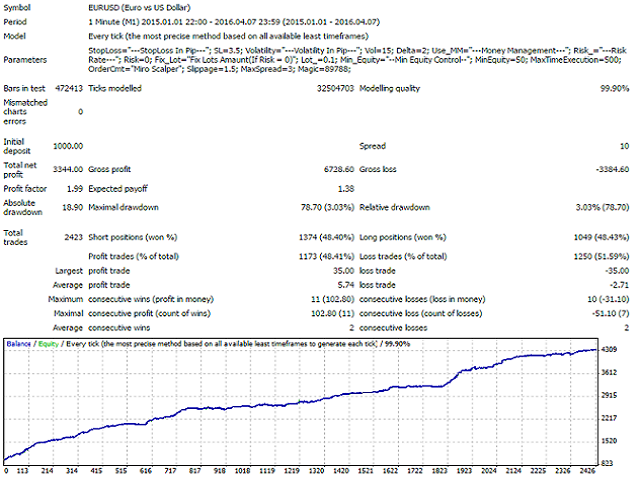Click the green 'Equity' chart legend label
Screen dimensions: 640x480
click(x=49, y=344)
